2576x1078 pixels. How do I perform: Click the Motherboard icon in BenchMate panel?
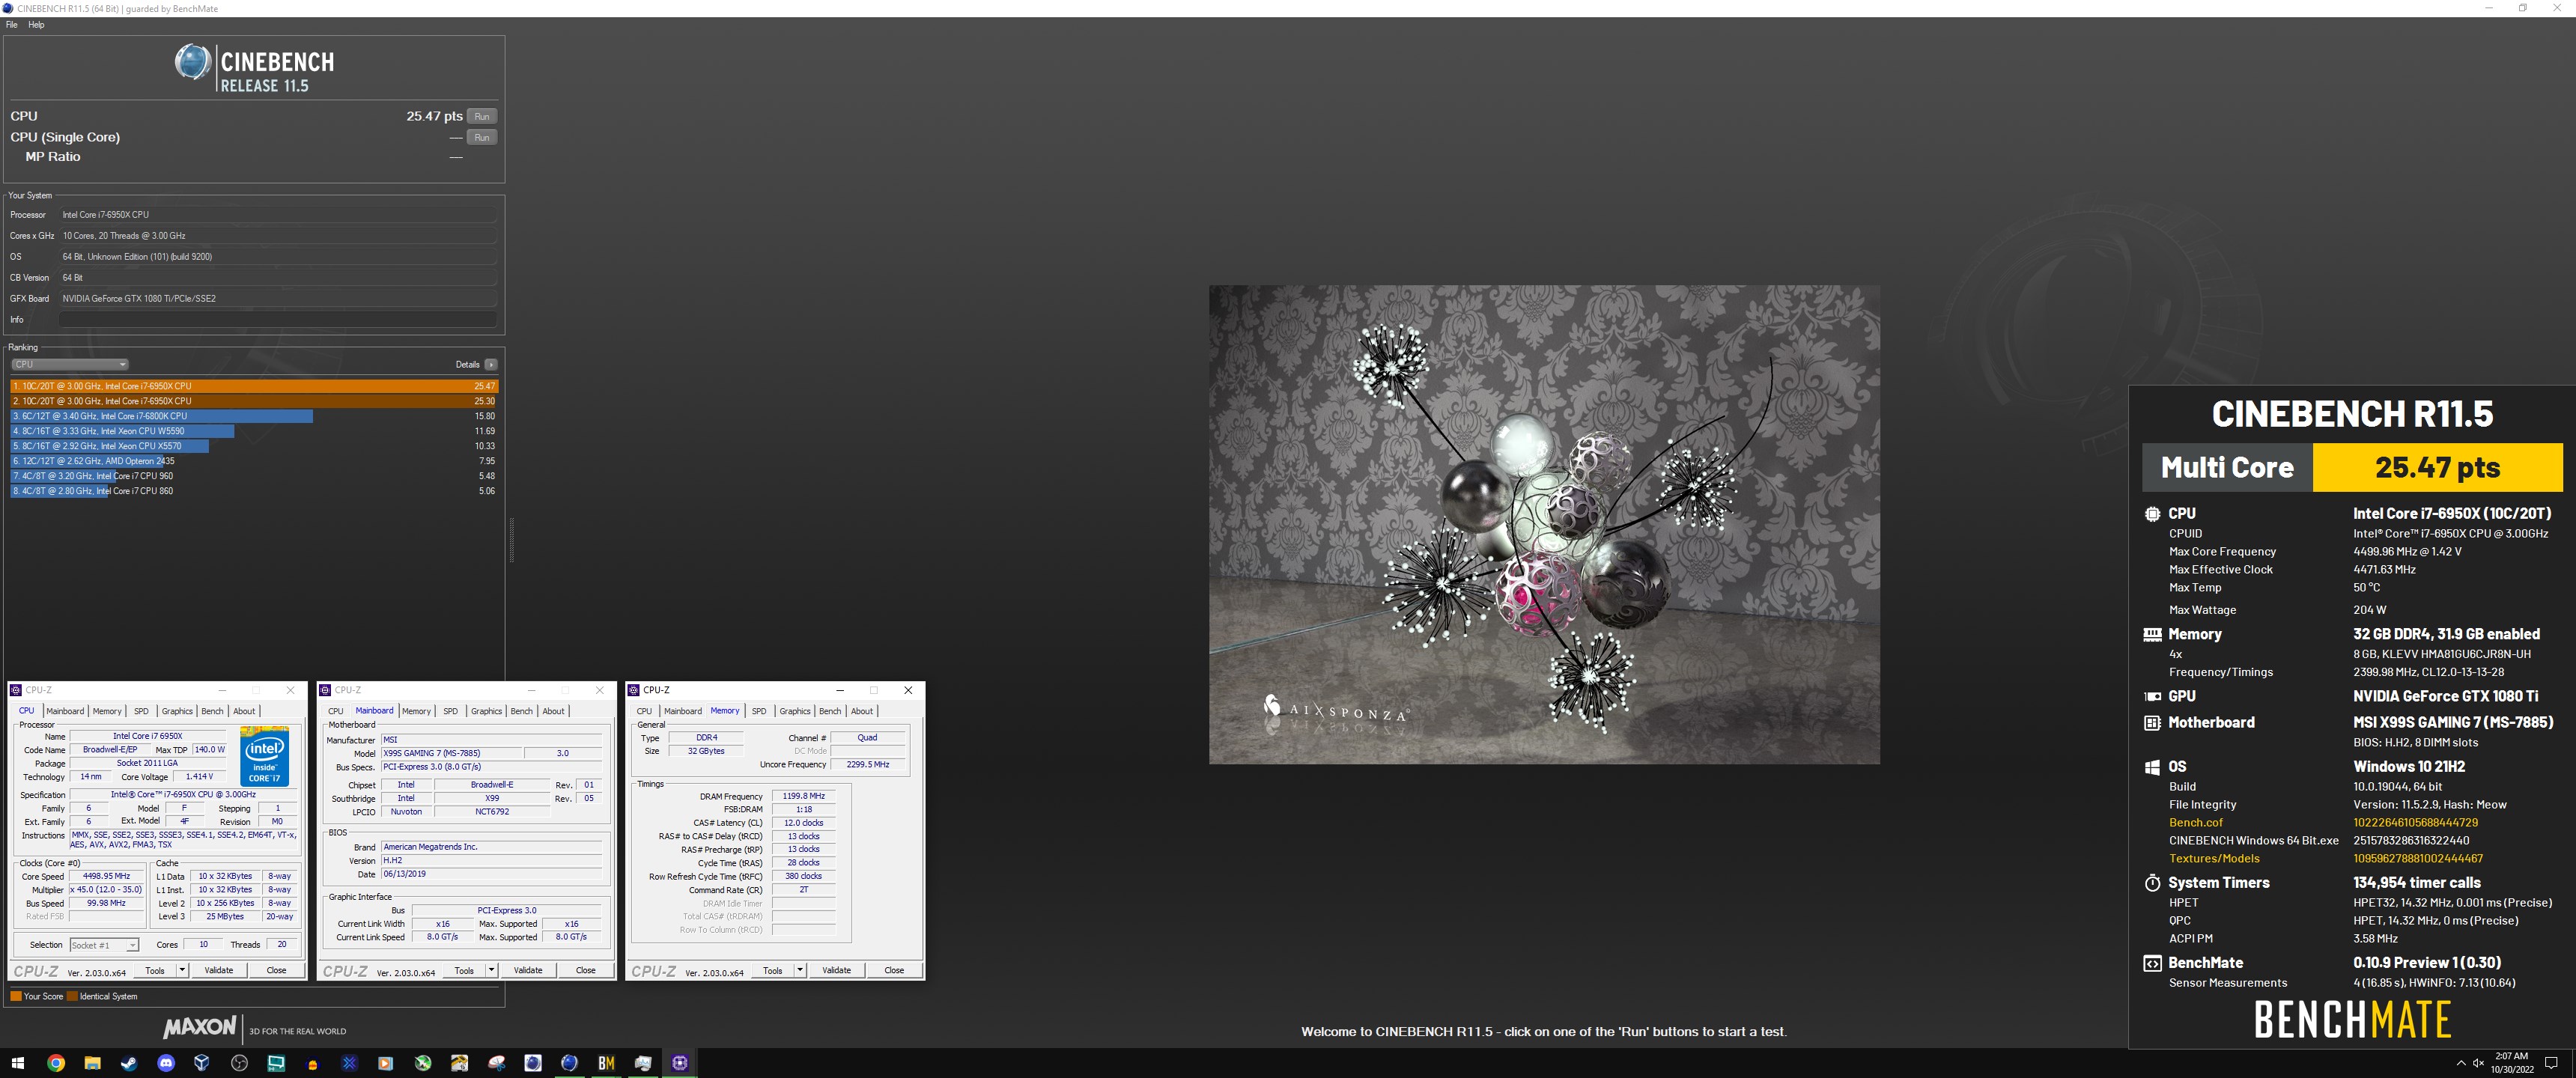coord(2152,723)
